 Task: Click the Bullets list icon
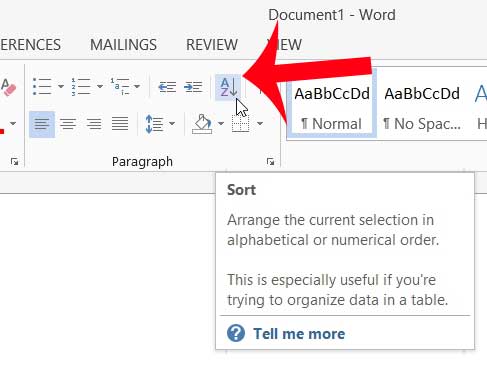[x=42, y=87]
